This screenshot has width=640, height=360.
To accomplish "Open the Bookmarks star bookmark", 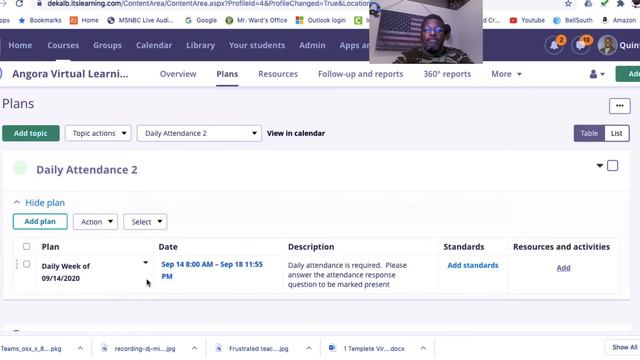I will [x=40, y=20].
